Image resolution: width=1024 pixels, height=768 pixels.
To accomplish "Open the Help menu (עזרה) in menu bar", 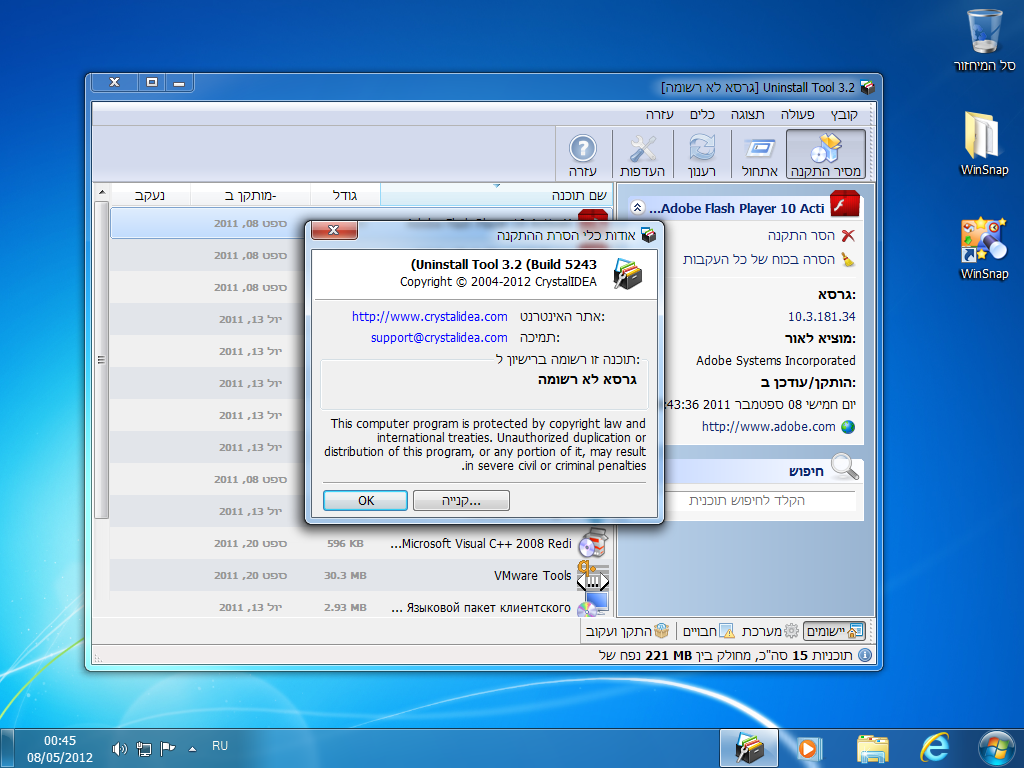I will pos(659,114).
